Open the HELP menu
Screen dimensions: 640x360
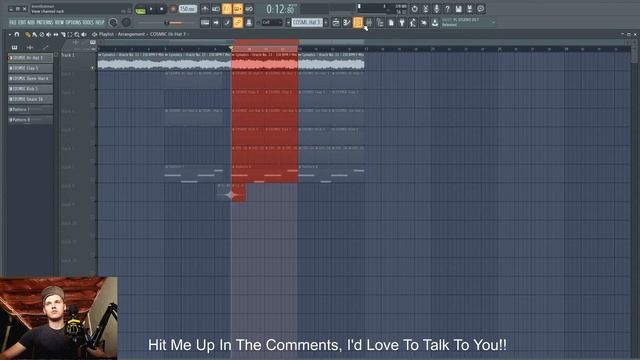tap(100, 22)
